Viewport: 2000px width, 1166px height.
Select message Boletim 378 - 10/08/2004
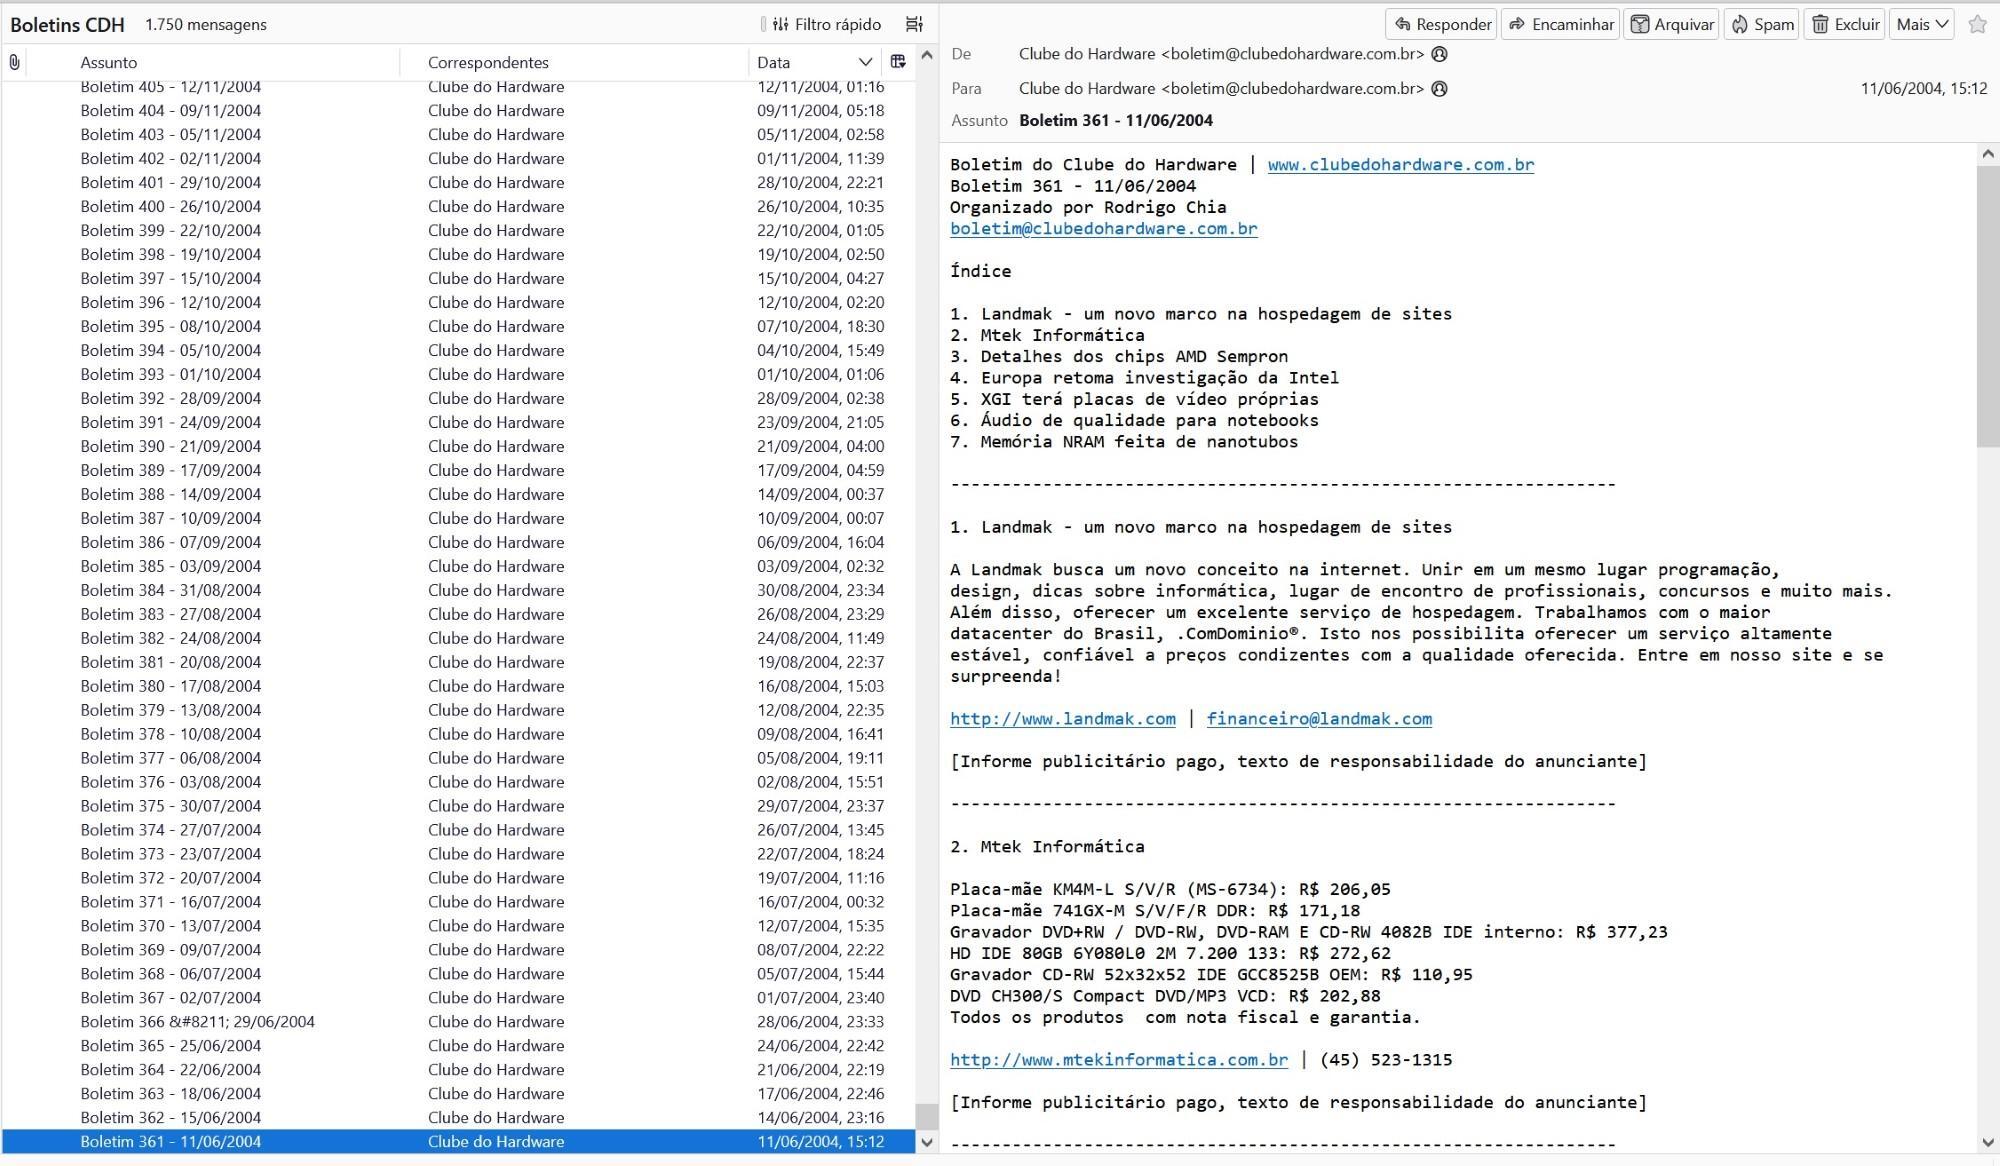tap(458, 735)
